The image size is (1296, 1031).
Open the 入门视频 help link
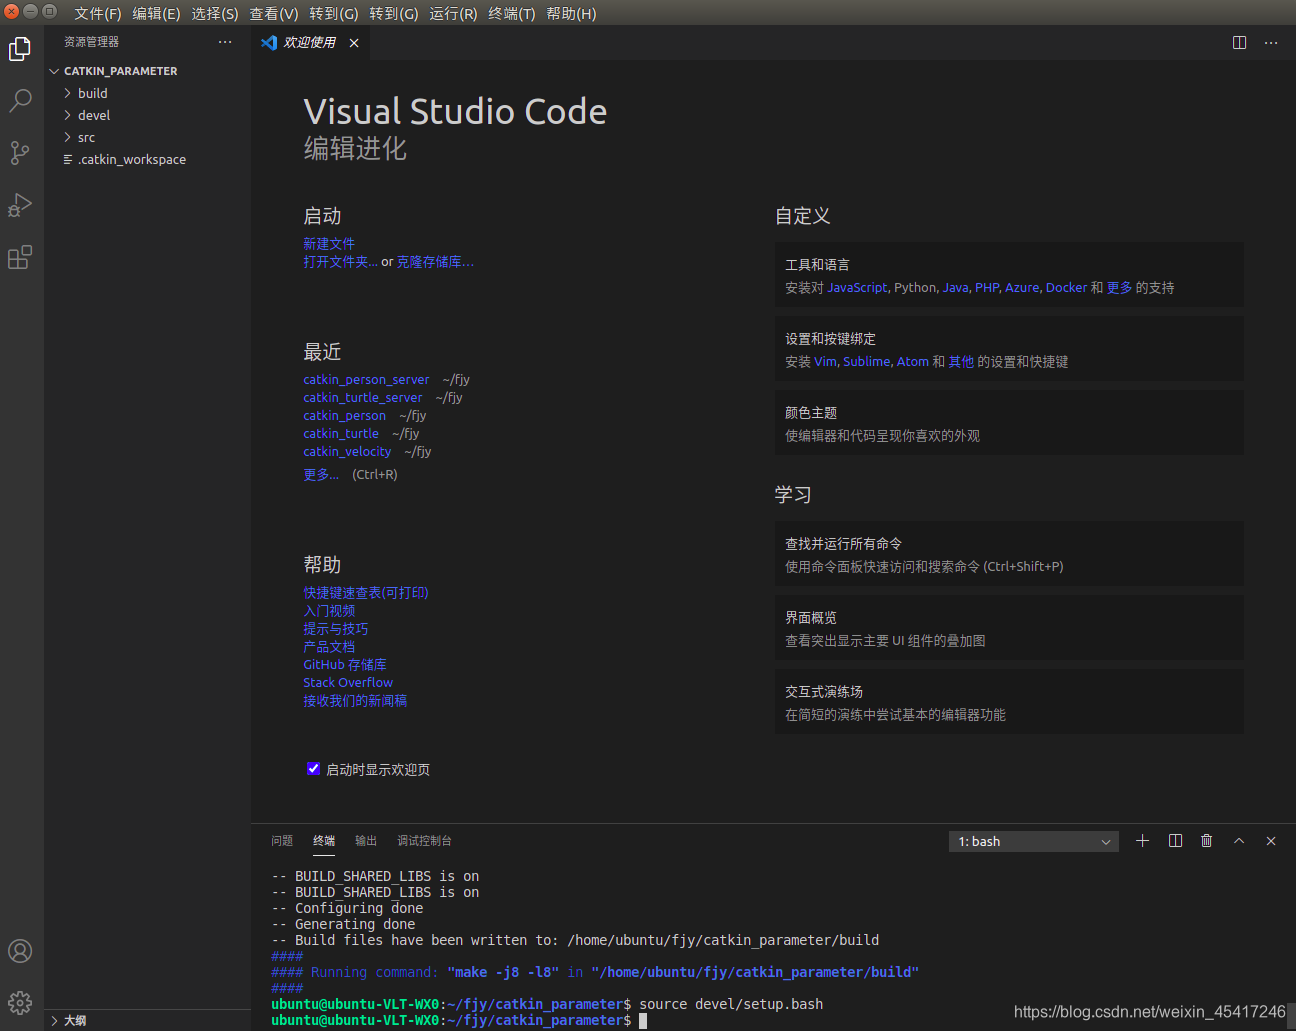(329, 611)
